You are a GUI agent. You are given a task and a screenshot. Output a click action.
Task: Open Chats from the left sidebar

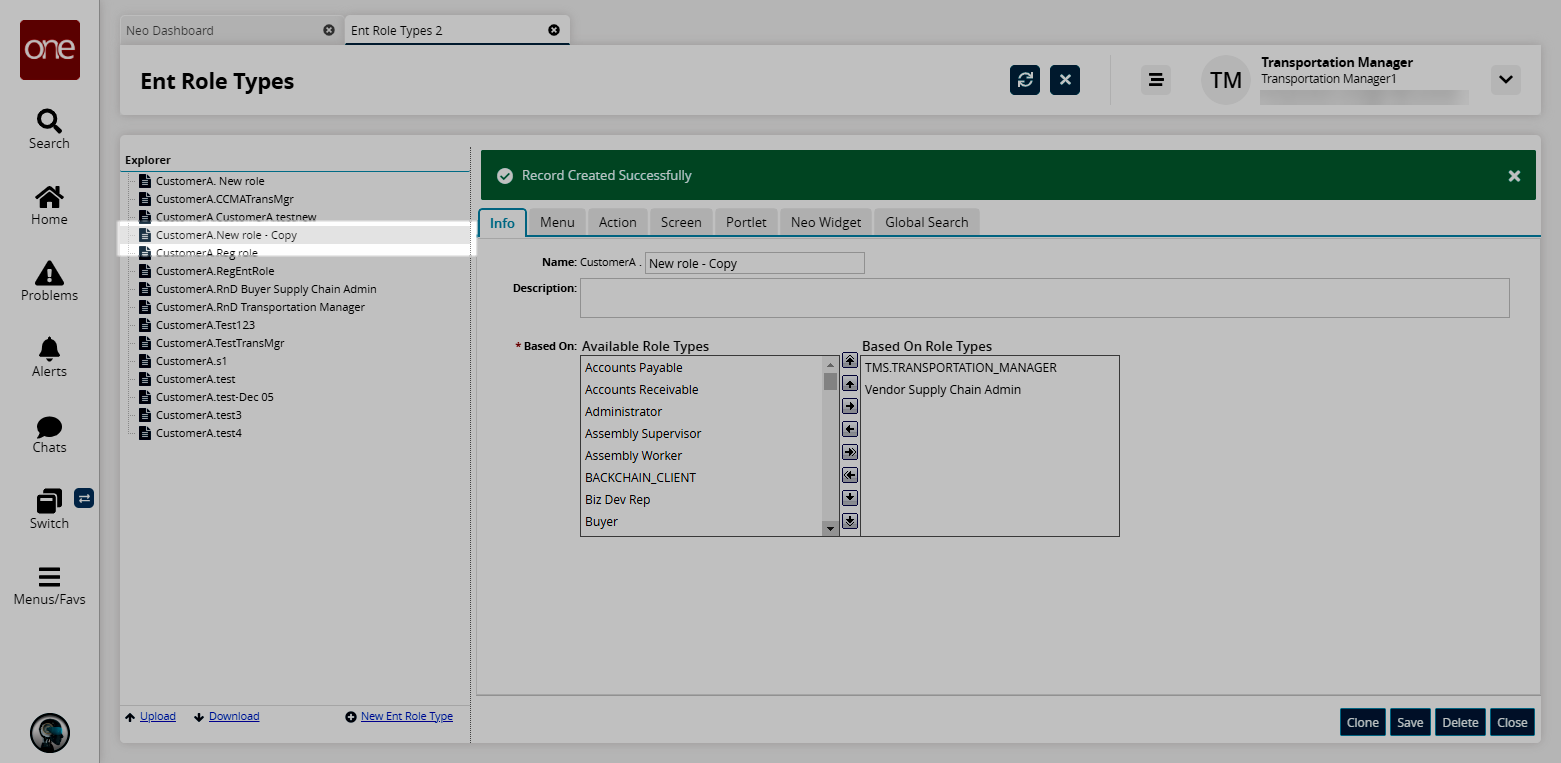pyautogui.click(x=49, y=433)
